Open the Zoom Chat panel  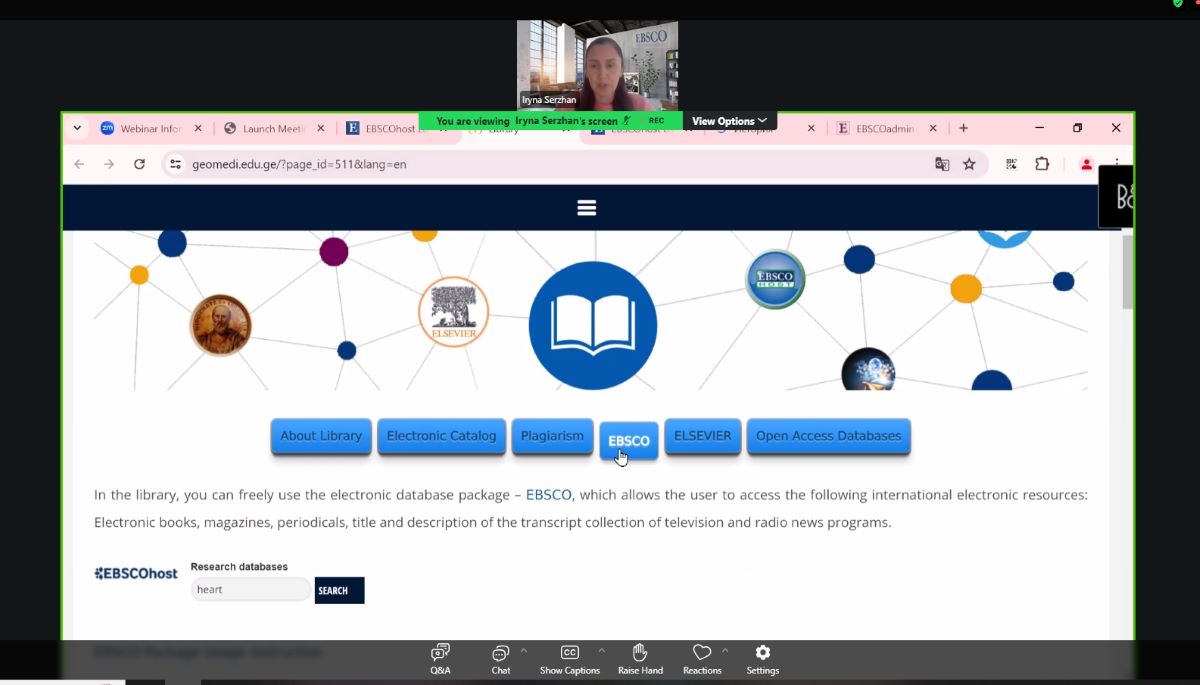pyautogui.click(x=500, y=659)
